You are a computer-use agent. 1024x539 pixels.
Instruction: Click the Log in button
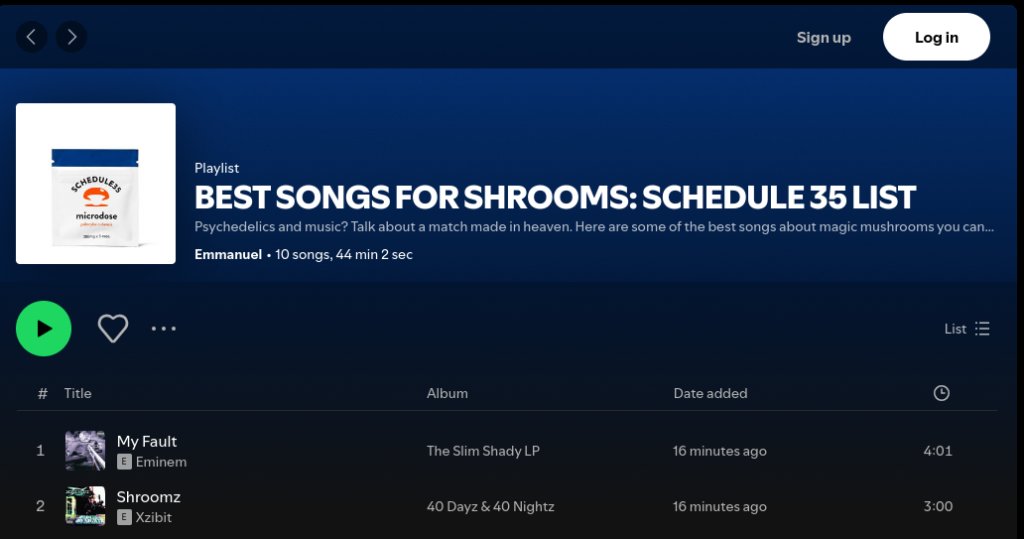[x=936, y=37]
